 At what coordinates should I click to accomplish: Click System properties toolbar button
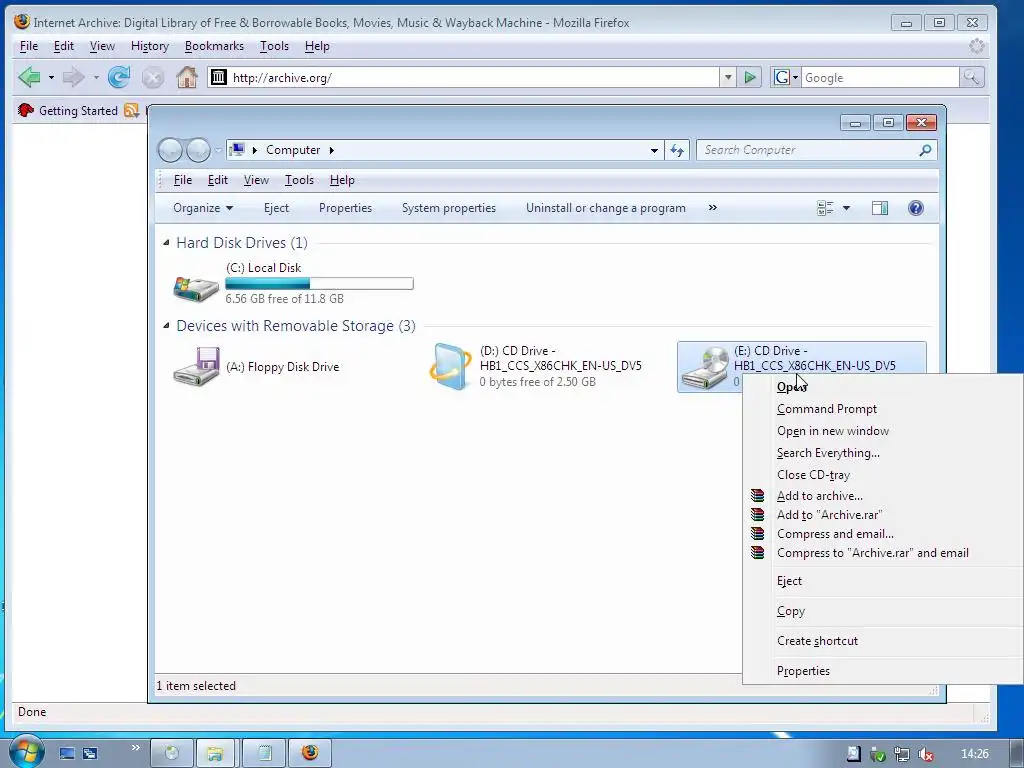click(x=449, y=208)
